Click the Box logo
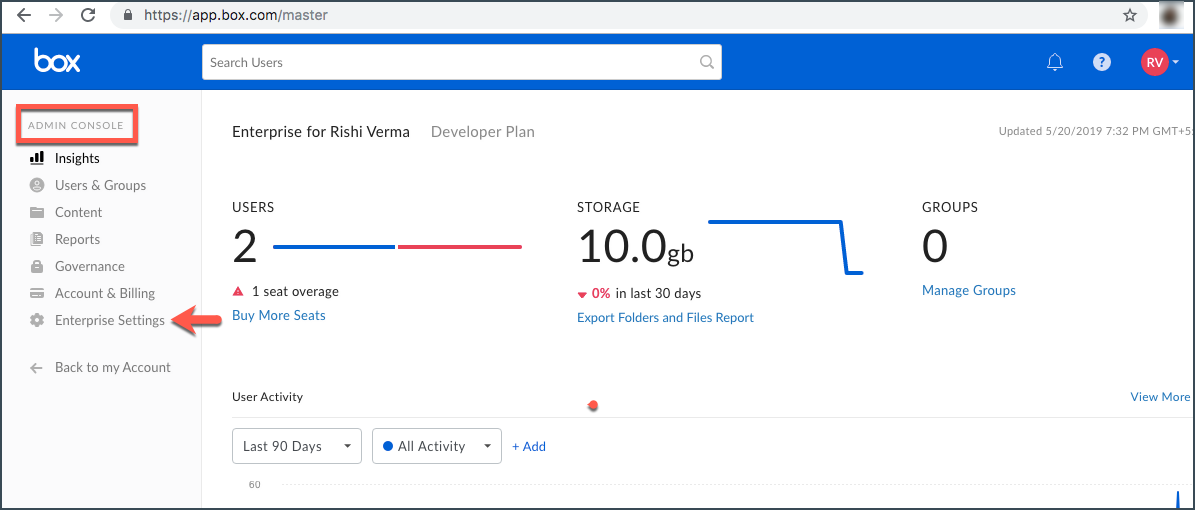 57,60
